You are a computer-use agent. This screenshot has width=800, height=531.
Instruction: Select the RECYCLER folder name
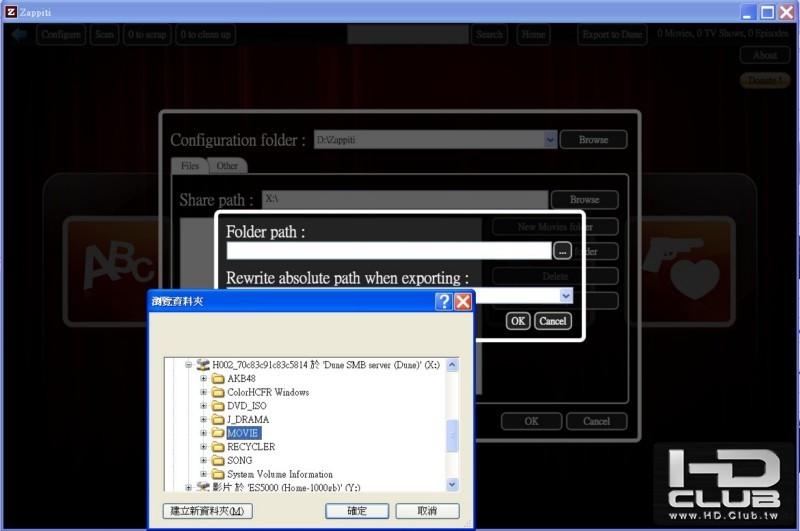[251, 447]
